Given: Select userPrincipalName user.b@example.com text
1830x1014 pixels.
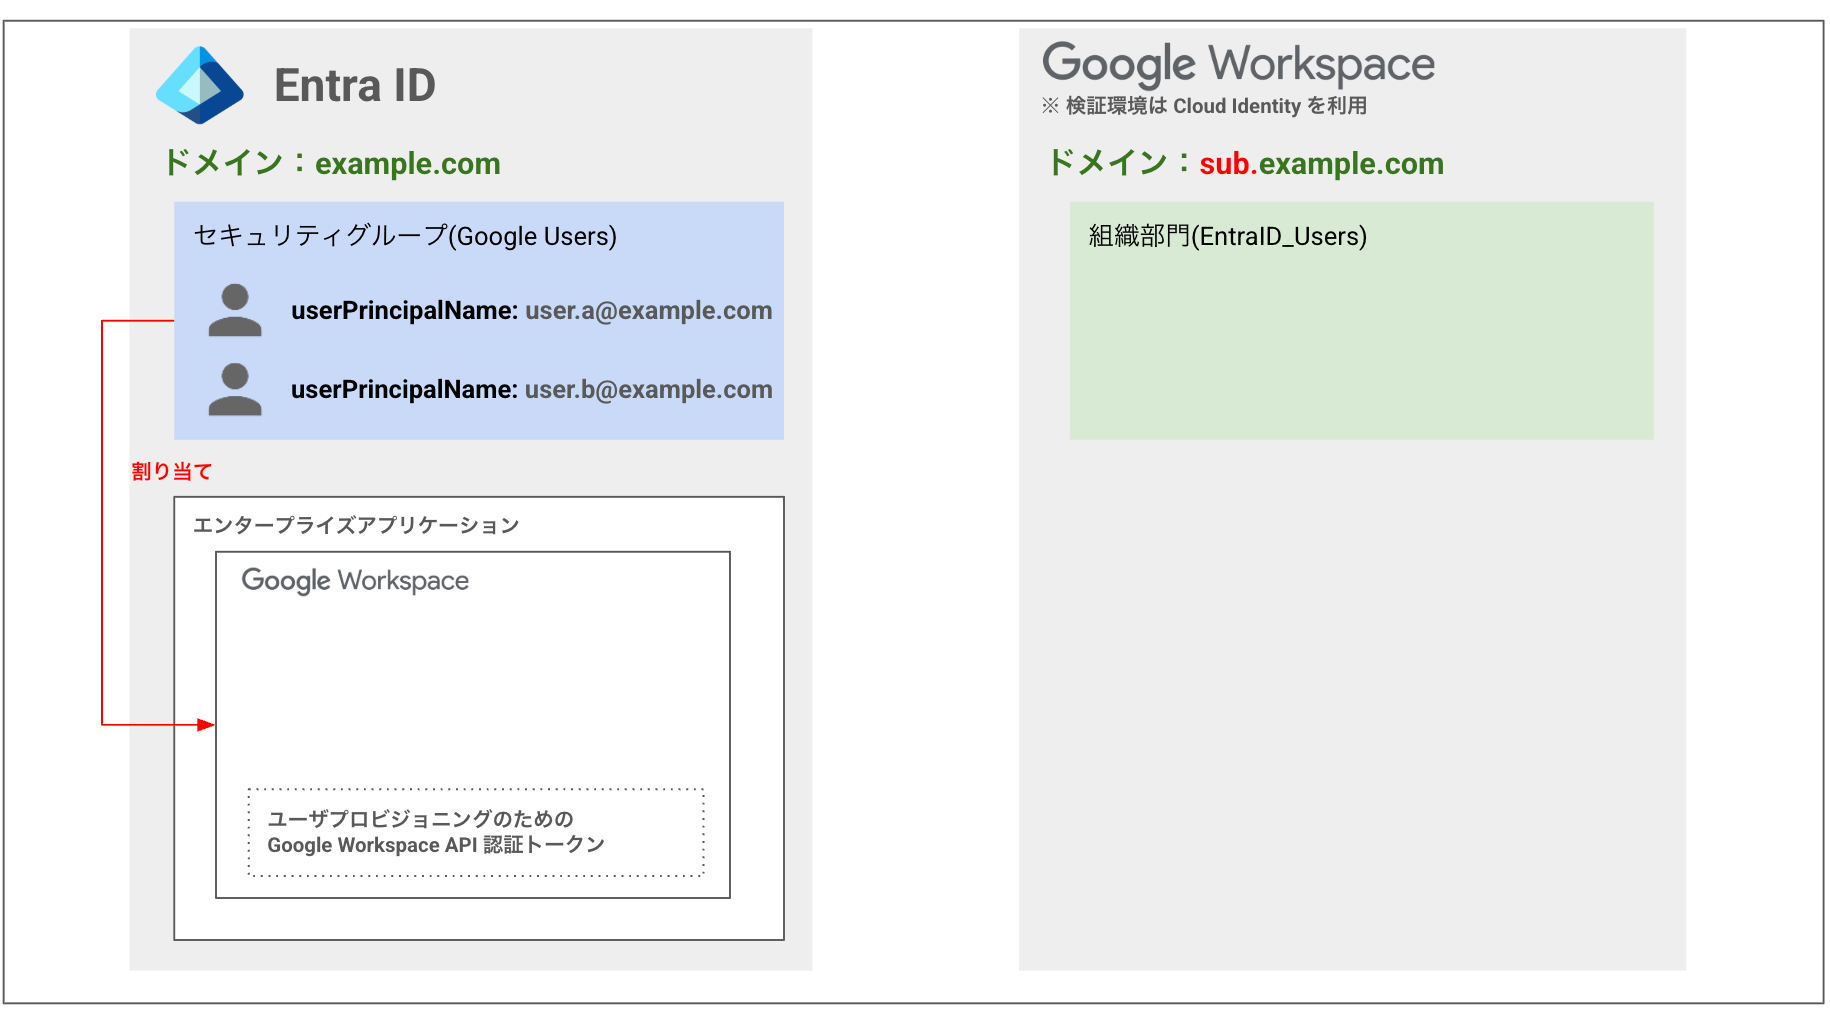Looking at the screenshot, I should pos(531,390).
